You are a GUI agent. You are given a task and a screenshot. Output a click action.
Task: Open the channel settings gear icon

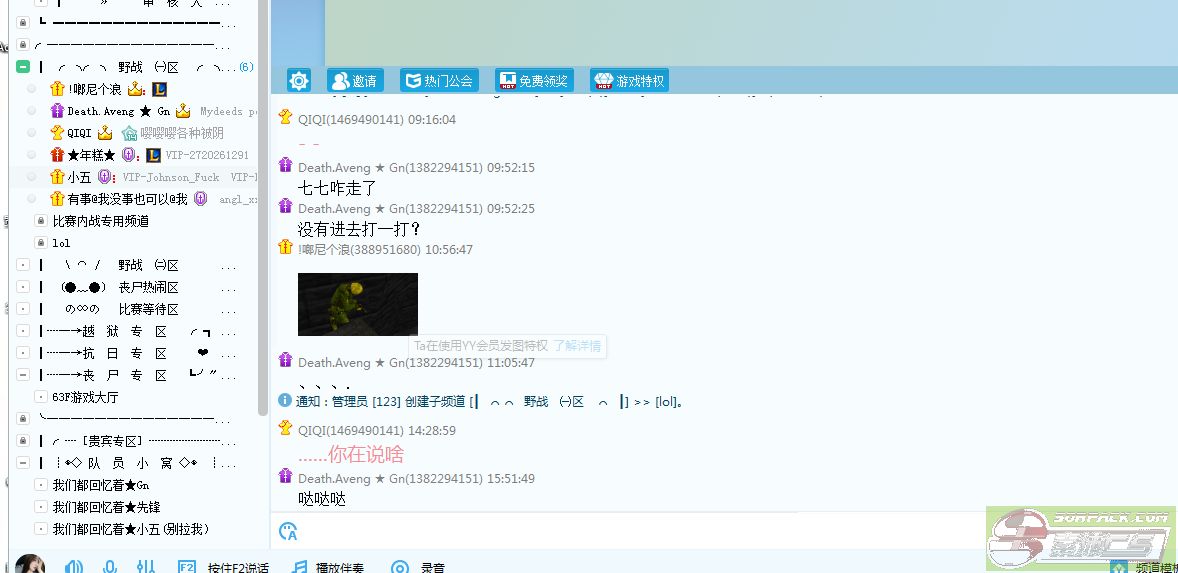coord(299,81)
